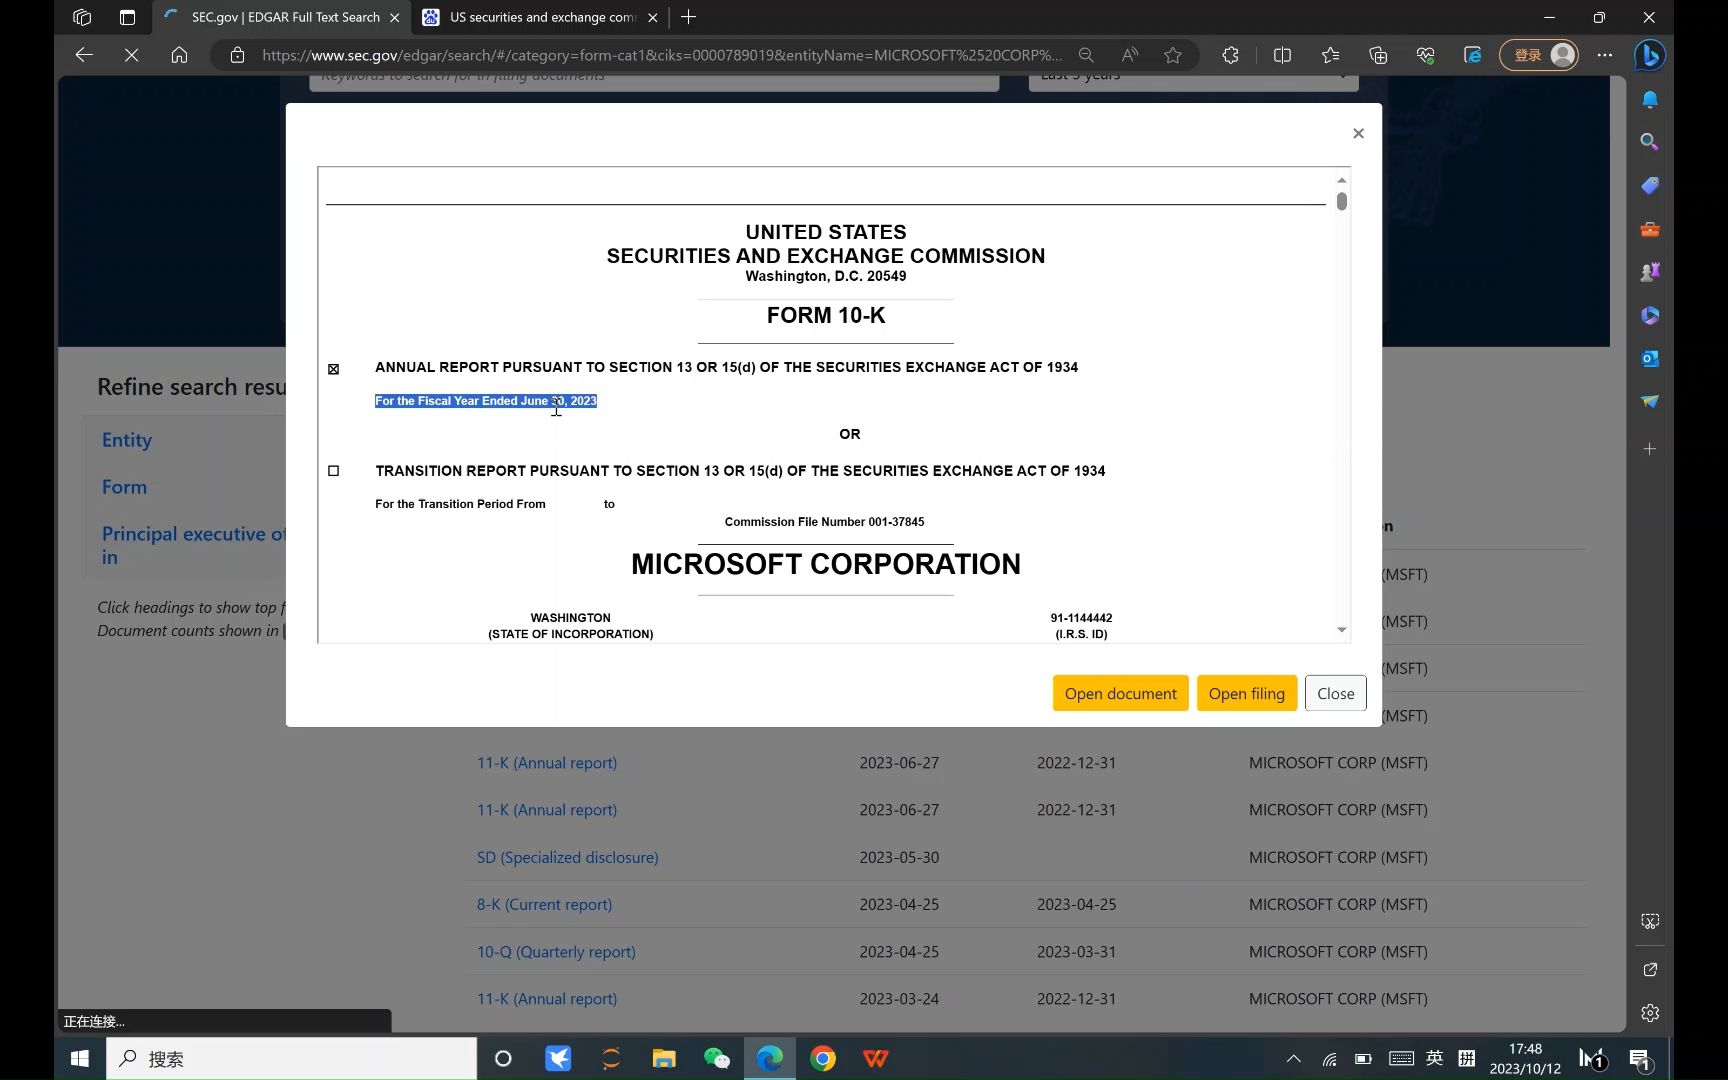Open the date range dropdown
The image size is (1728, 1080).
(1193, 81)
